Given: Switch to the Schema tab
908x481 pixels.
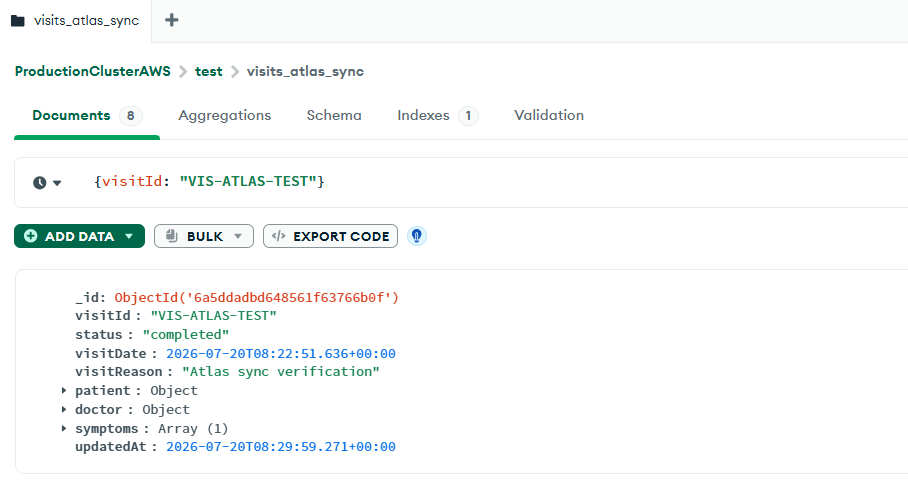Looking at the screenshot, I should click(x=334, y=115).
